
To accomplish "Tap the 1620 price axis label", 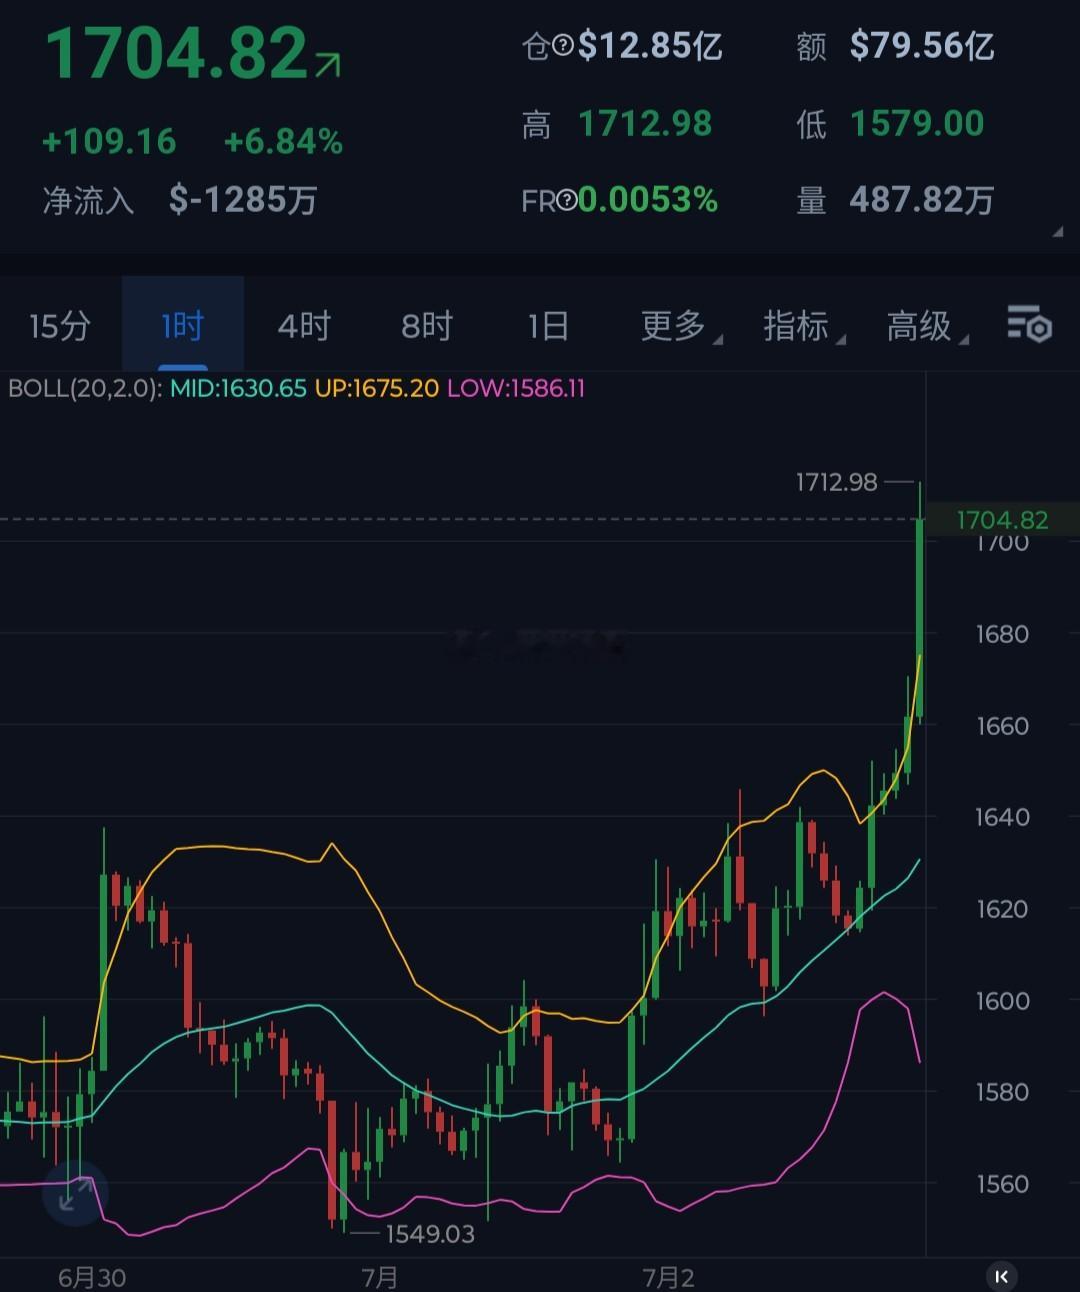I will pyautogui.click(x=1002, y=909).
